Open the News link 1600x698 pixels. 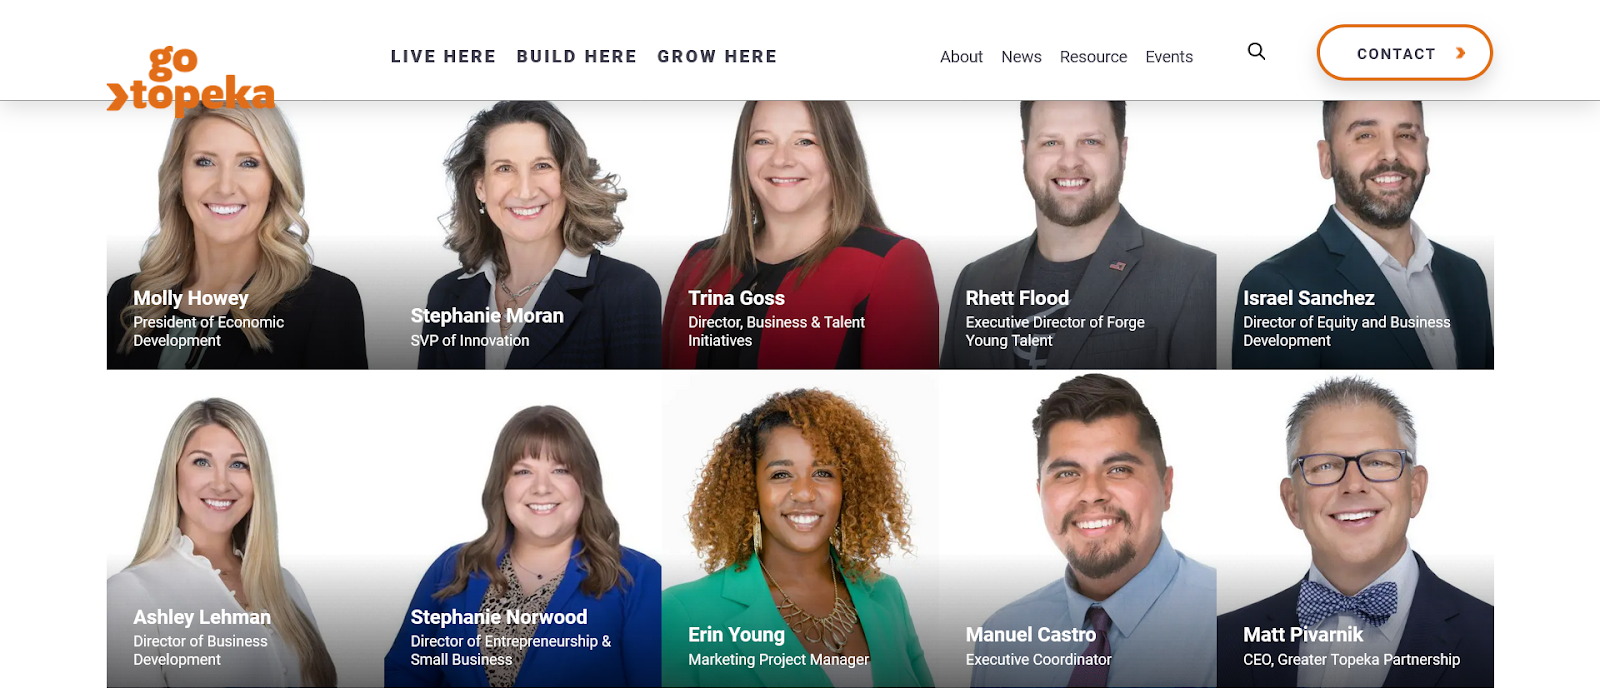1021,57
